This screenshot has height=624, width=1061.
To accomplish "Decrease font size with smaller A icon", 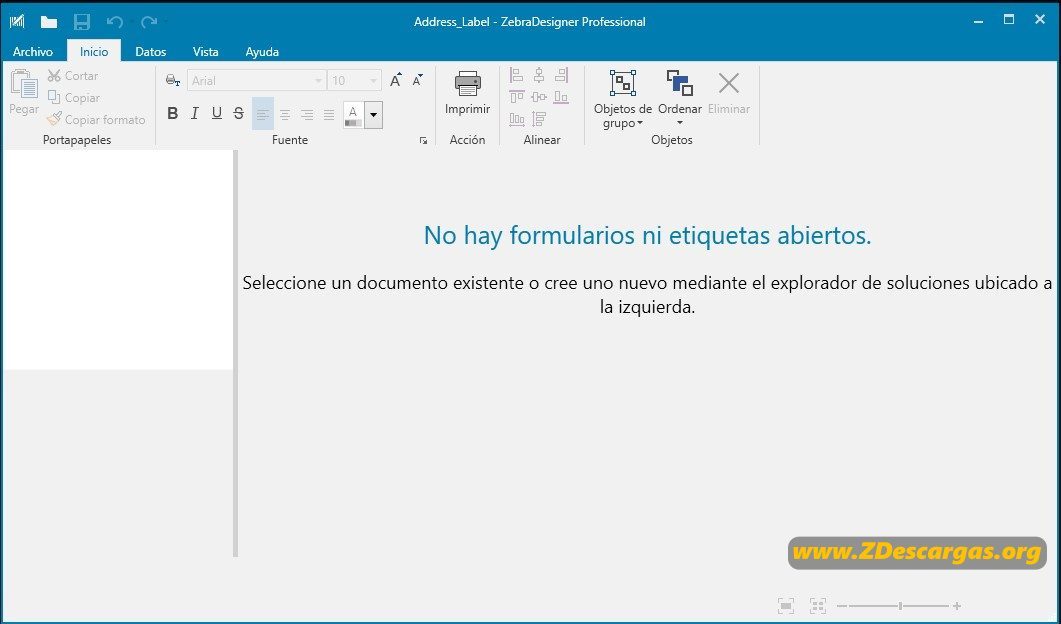I will 417,81.
